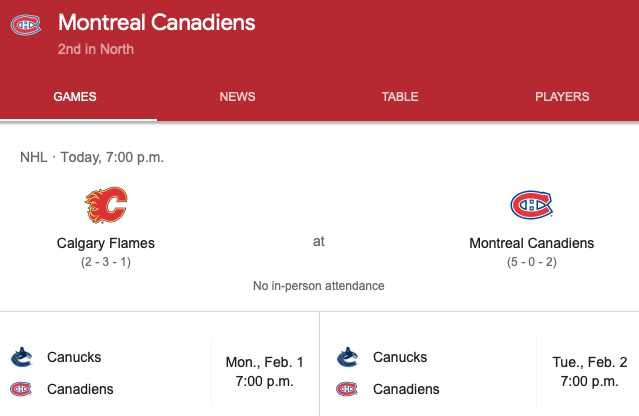The image size is (639, 416).
Task: Click Canadiens logo in the Feb. 1 game
Action: click(x=21, y=389)
